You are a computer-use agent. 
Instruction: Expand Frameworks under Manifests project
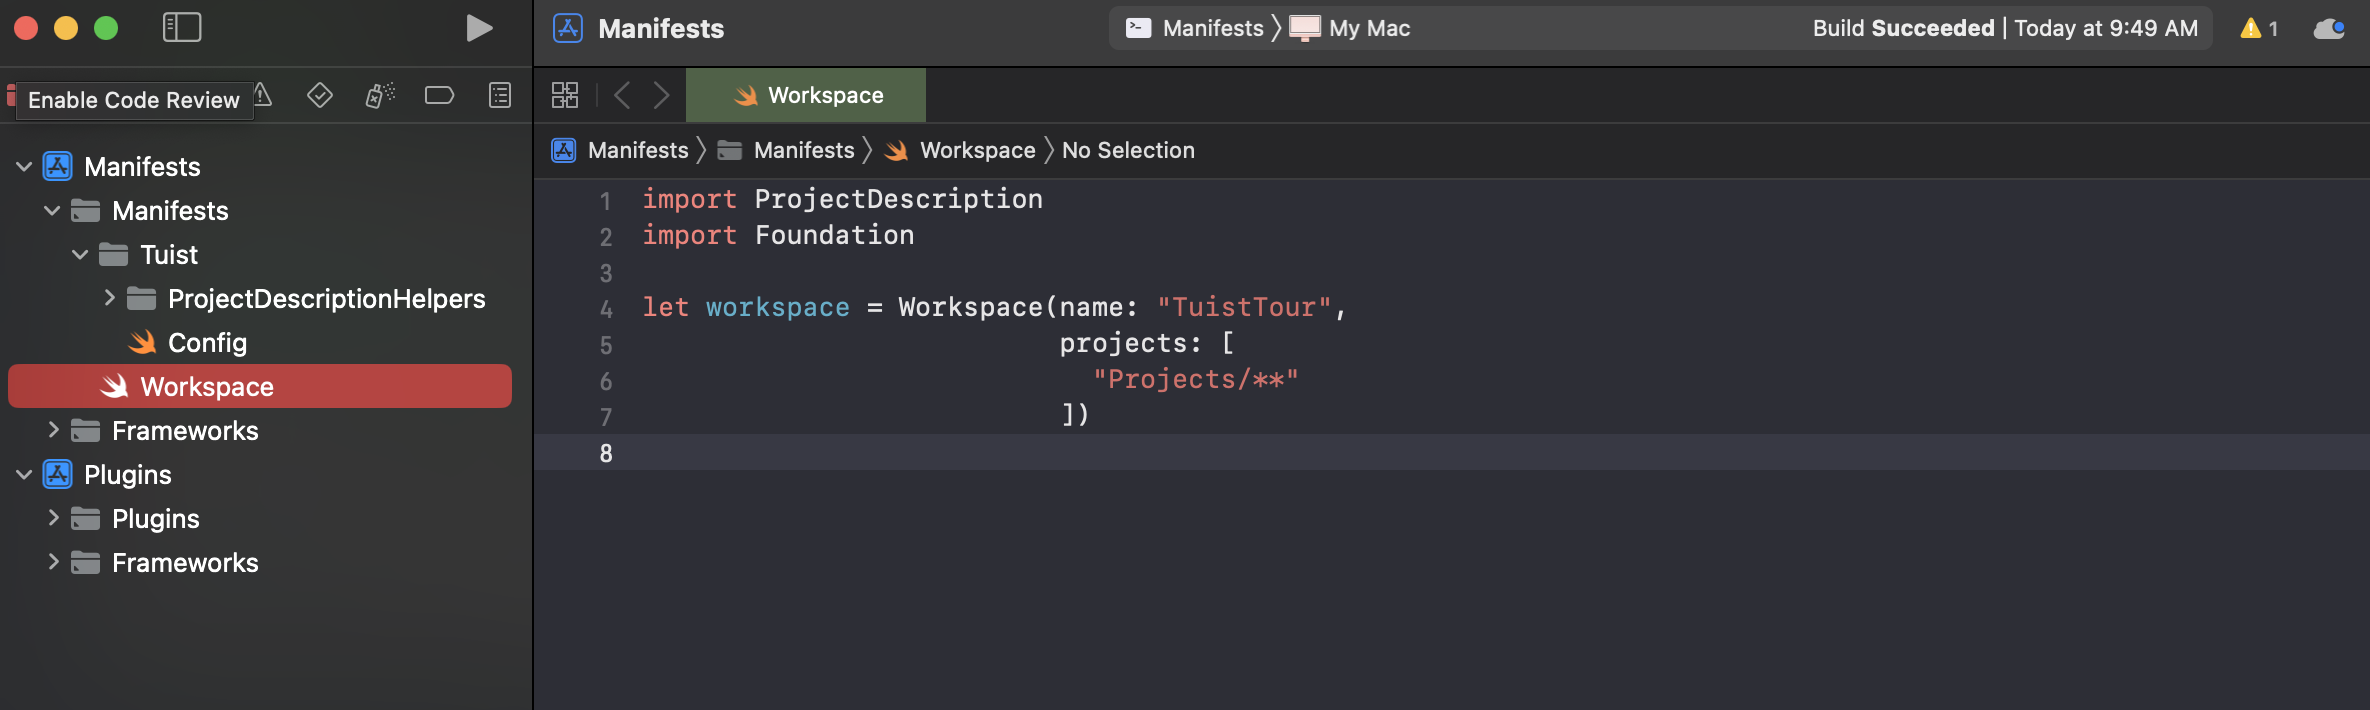[53, 430]
